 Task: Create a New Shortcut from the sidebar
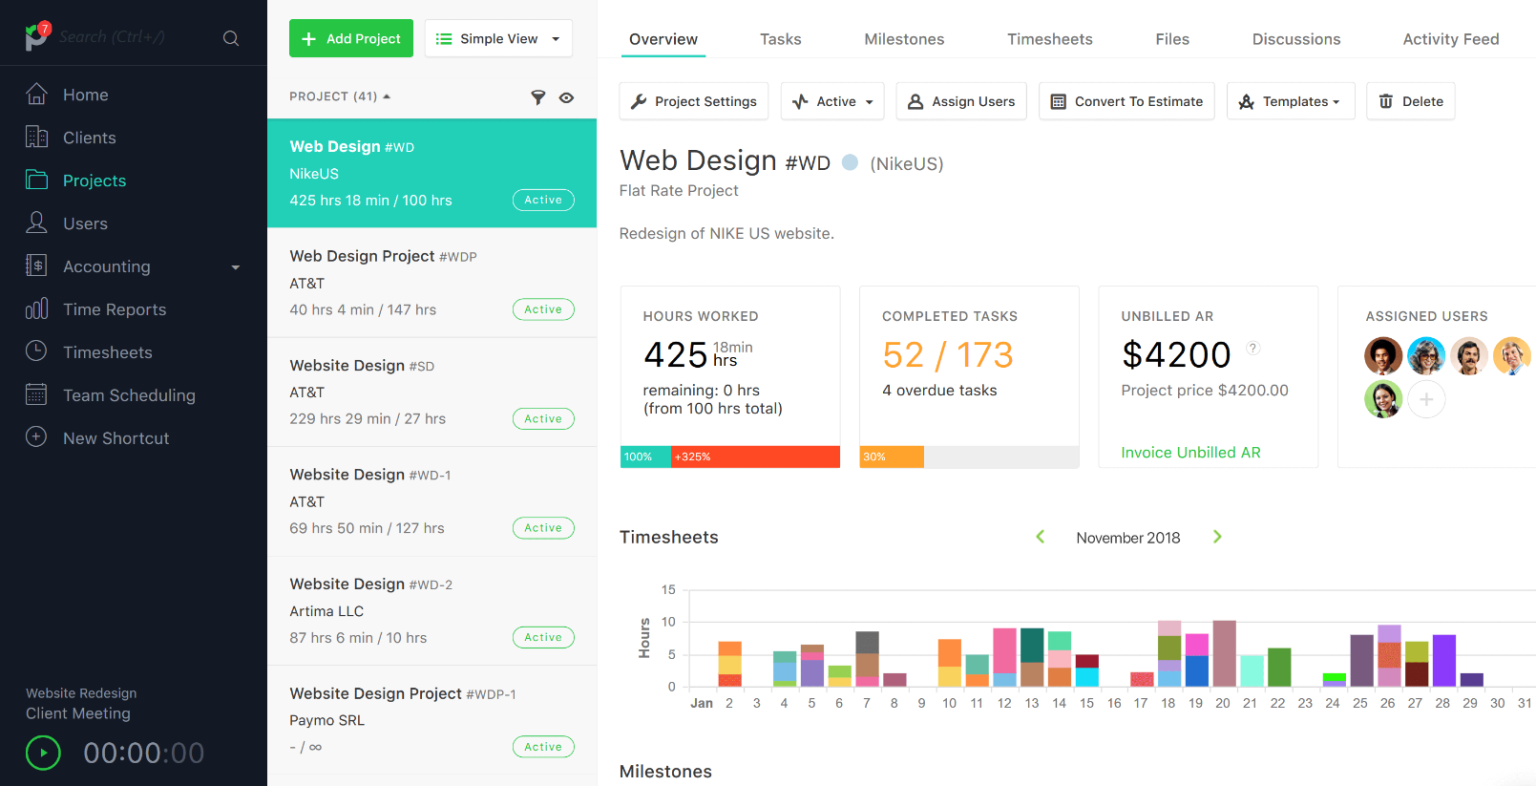point(116,437)
